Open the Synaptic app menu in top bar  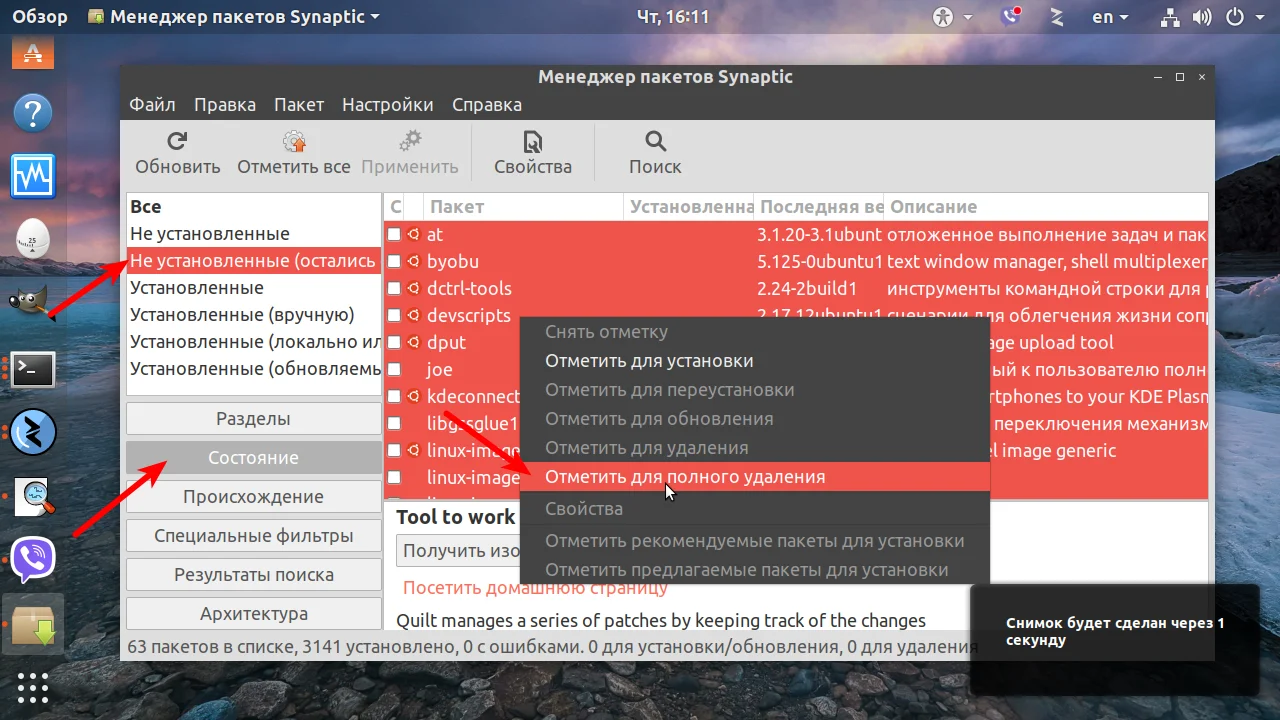pos(234,17)
